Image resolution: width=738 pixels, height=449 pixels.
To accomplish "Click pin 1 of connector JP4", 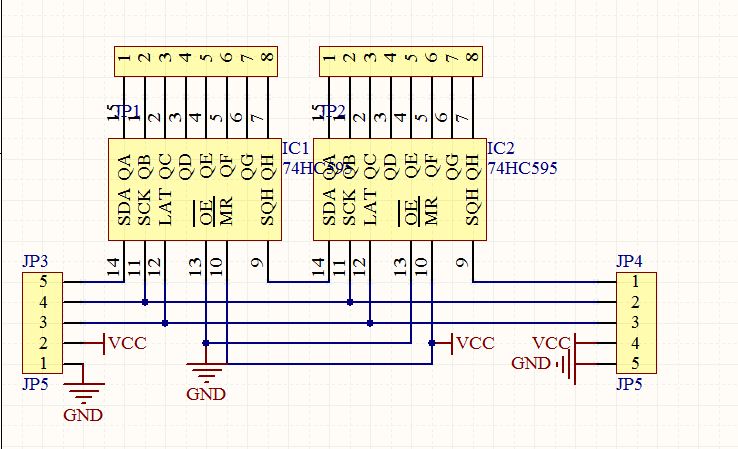I will 635,281.
